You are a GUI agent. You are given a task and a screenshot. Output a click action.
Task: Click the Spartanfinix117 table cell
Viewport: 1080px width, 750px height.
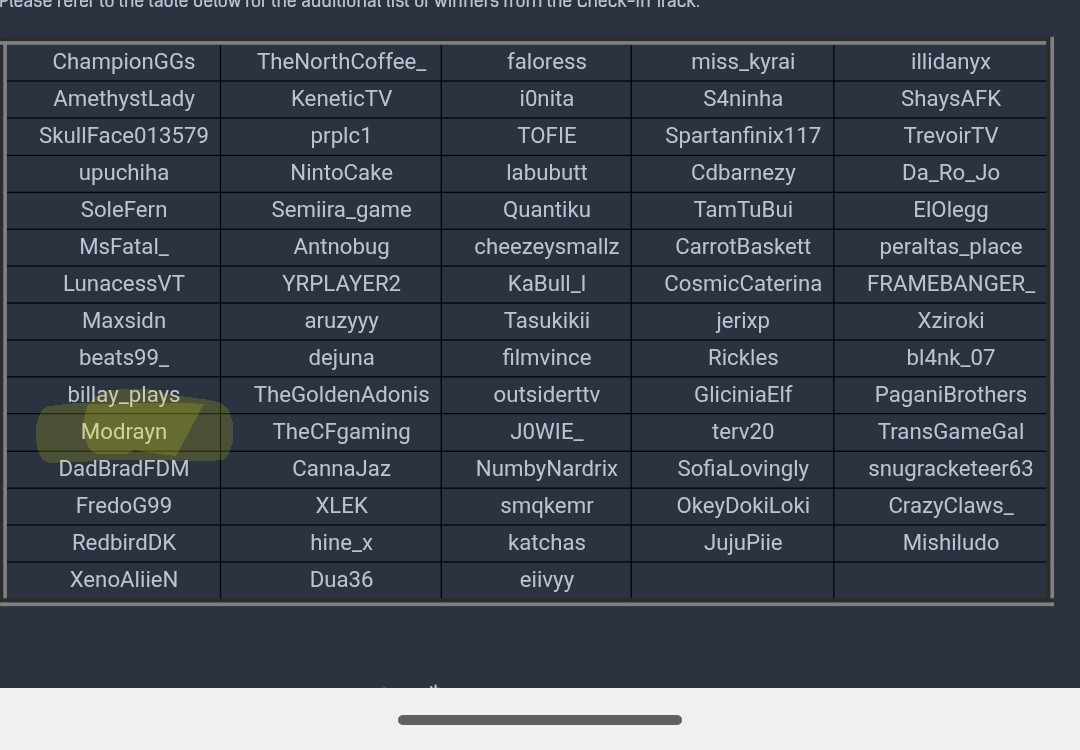click(x=743, y=136)
